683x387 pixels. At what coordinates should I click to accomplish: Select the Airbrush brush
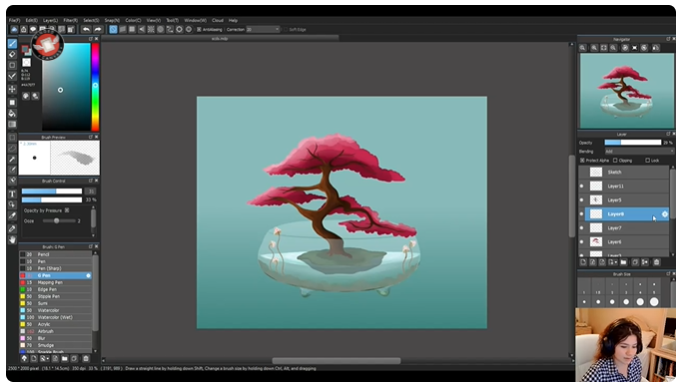pos(55,331)
